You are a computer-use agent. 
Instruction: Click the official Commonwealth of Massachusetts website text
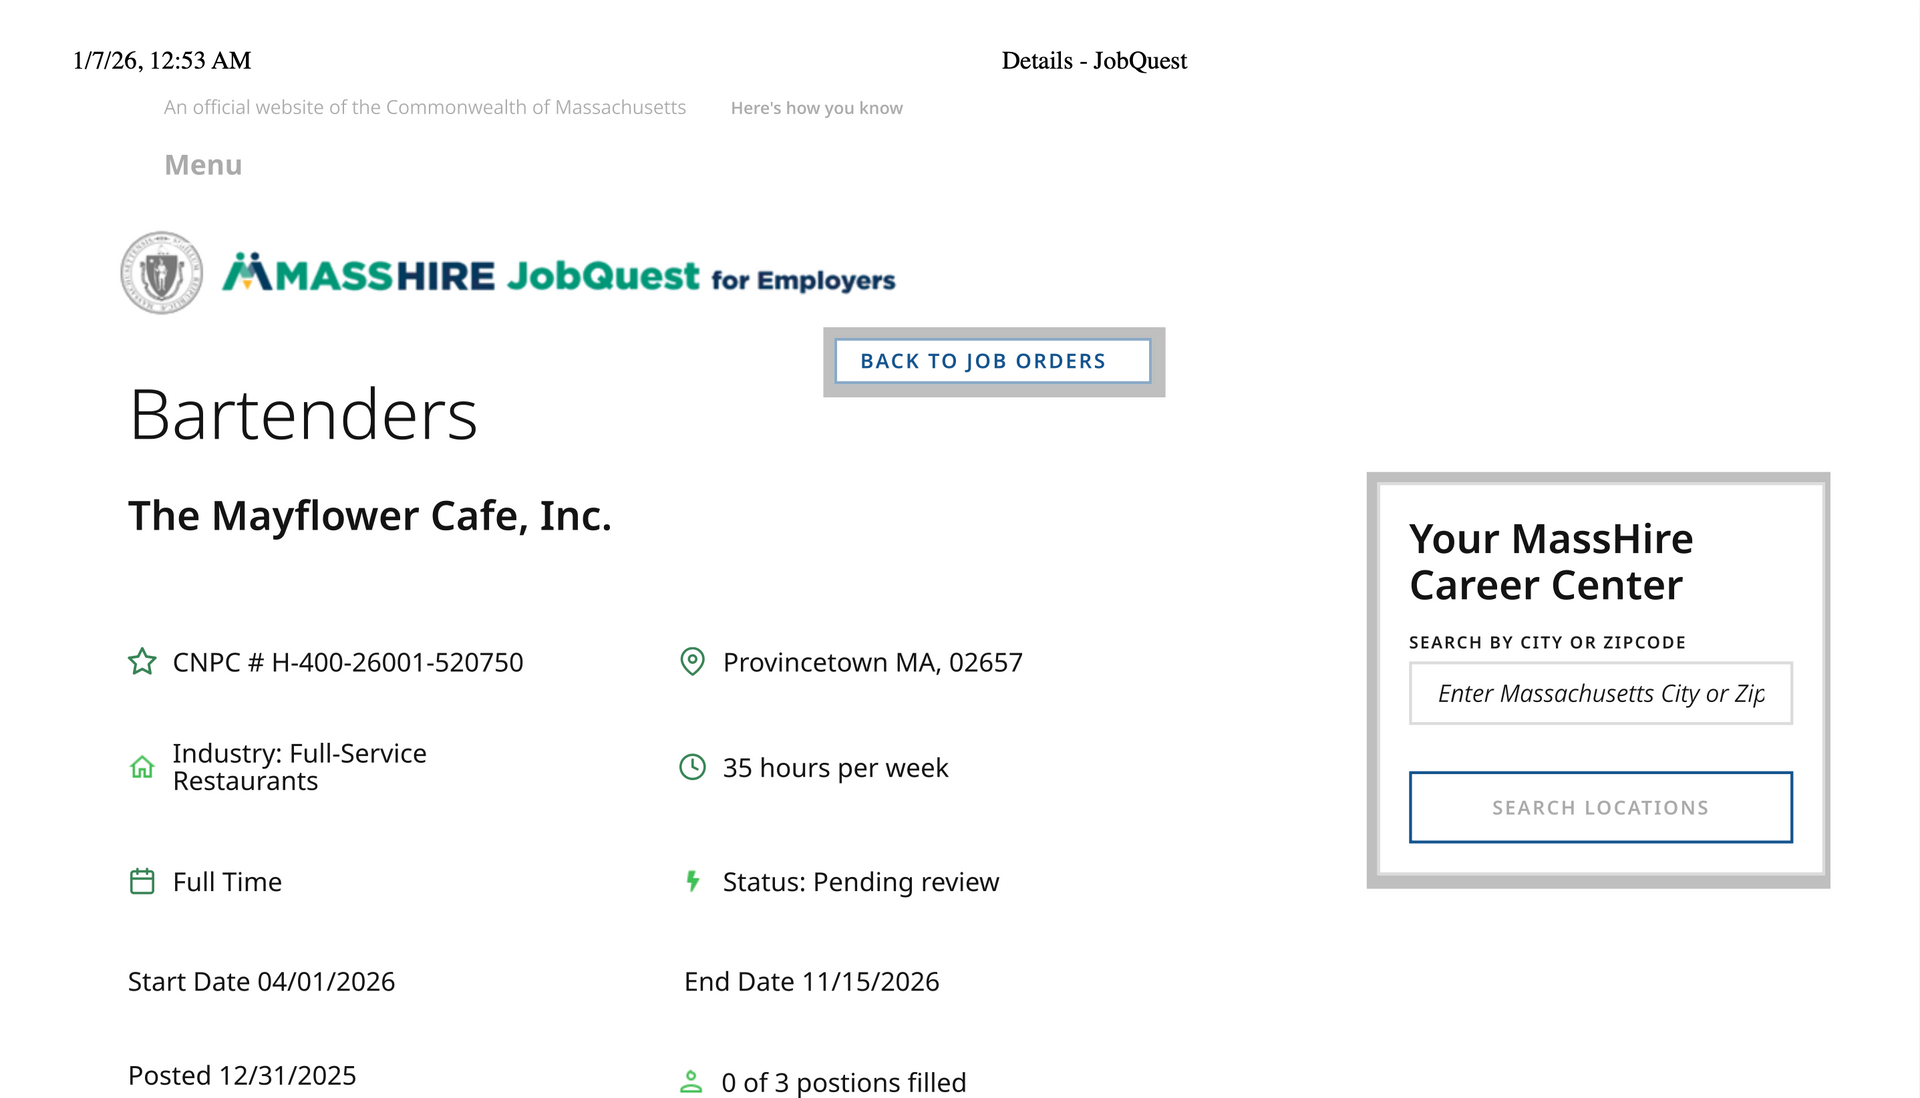[x=425, y=108]
